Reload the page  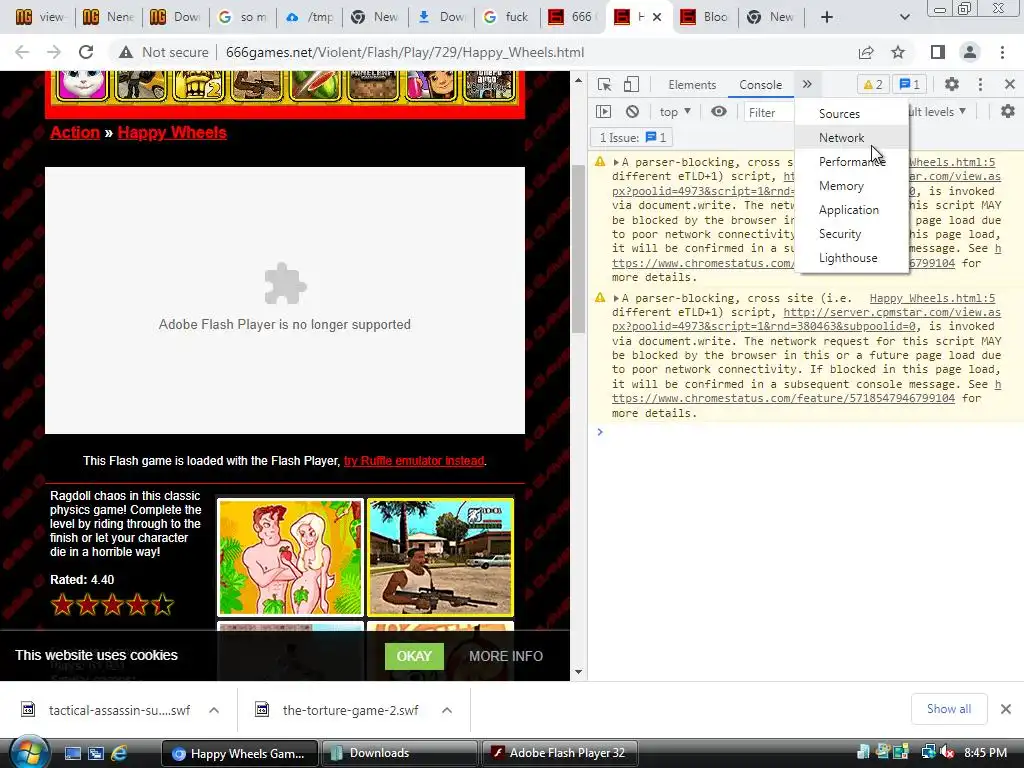pyautogui.click(x=86, y=52)
